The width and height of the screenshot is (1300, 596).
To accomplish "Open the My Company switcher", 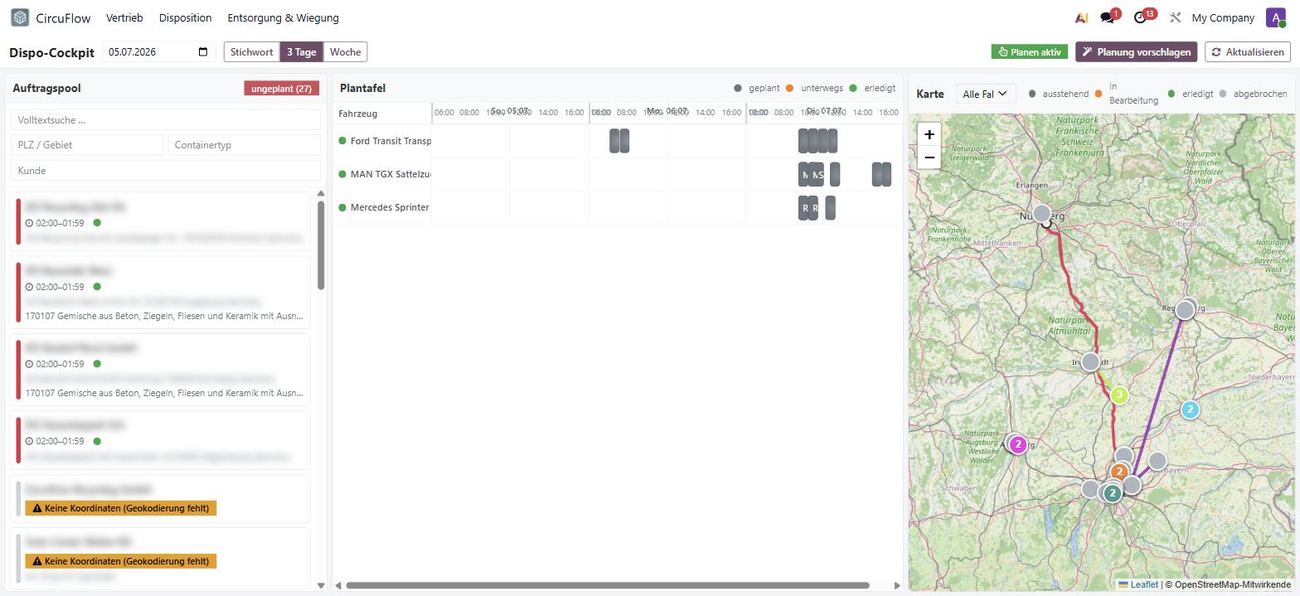I will tap(1223, 18).
